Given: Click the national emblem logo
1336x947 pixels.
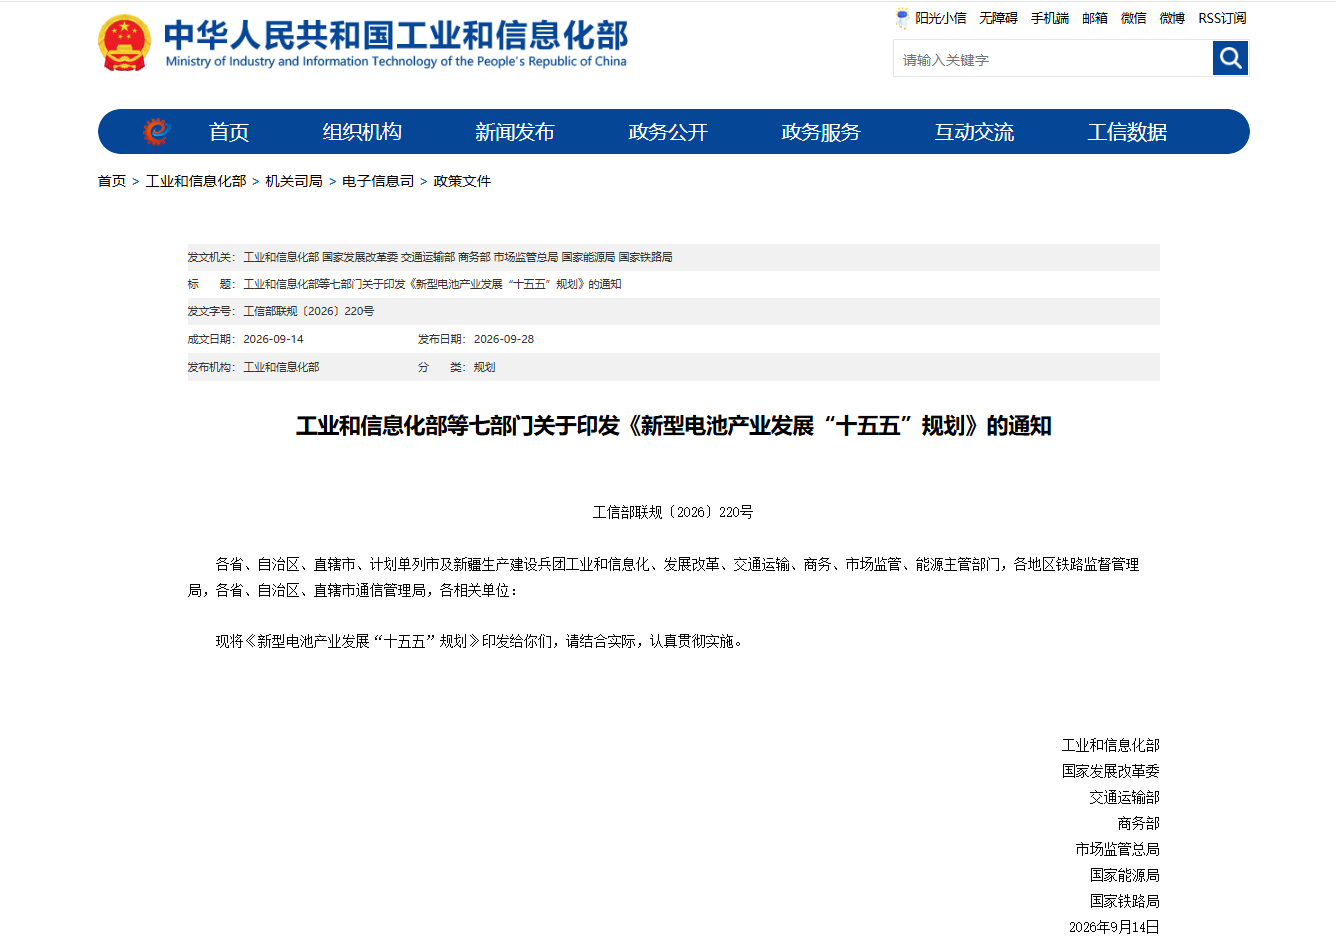Looking at the screenshot, I should 124,43.
